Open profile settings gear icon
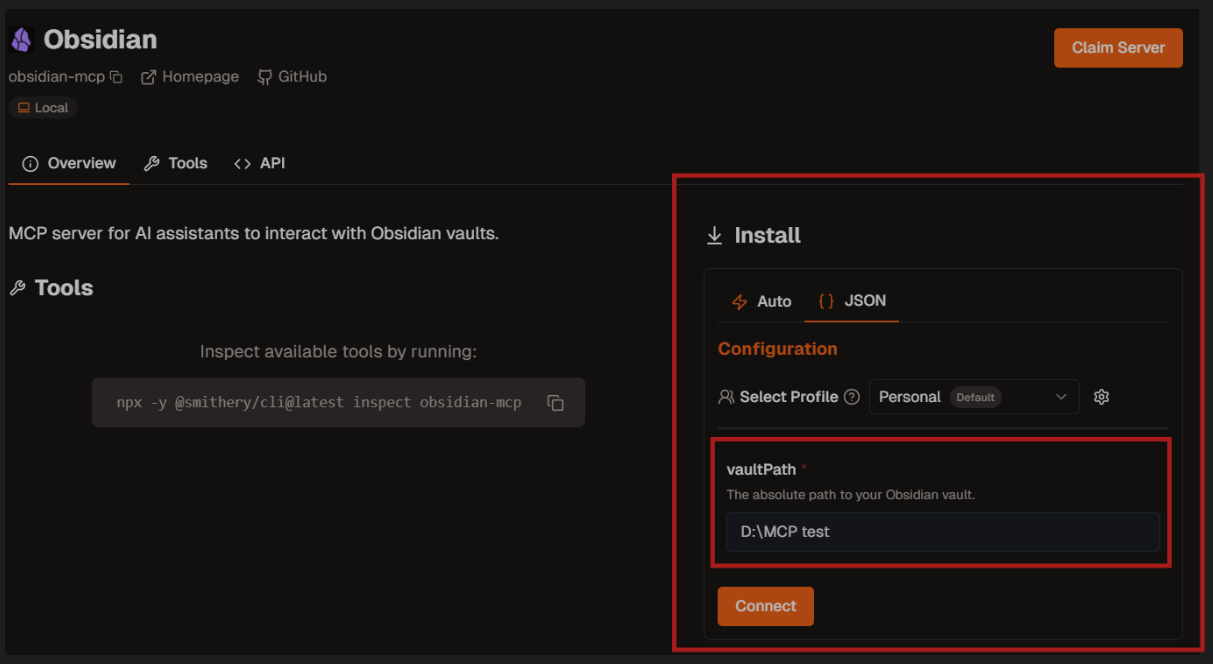The image size is (1213, 664). (x=1102, y=397)
